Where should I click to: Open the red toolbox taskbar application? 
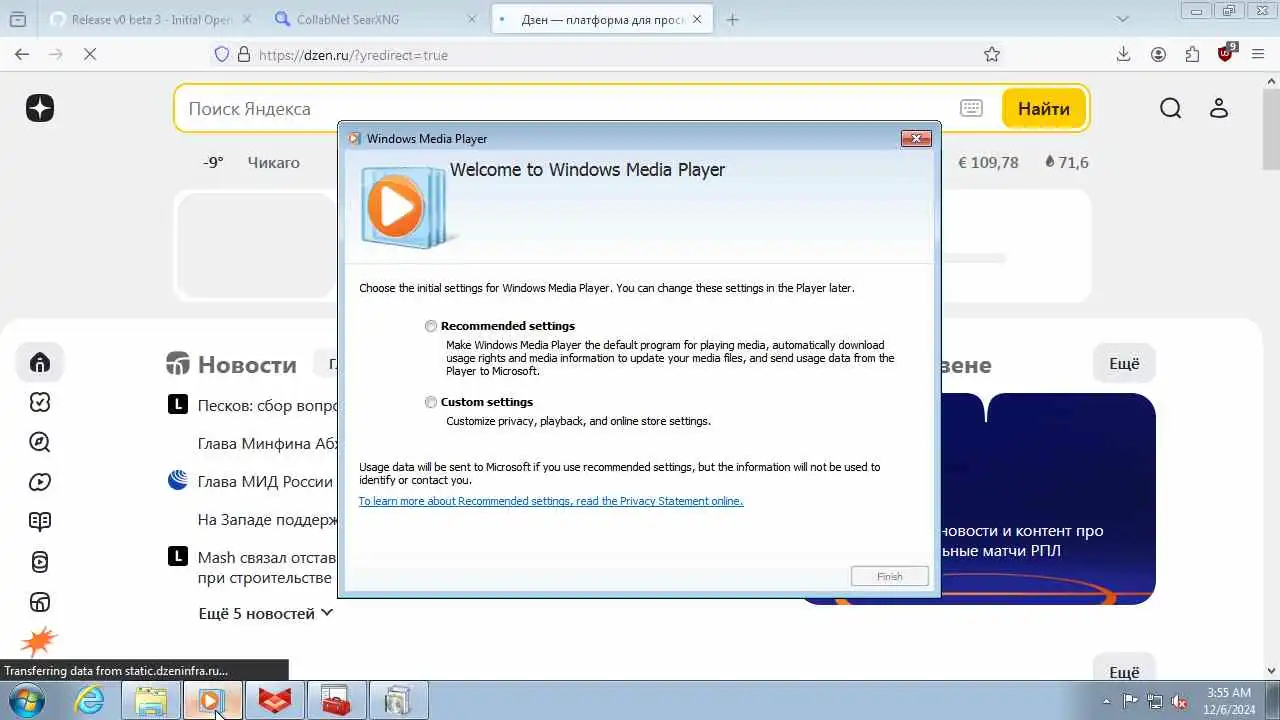point(336,700)
